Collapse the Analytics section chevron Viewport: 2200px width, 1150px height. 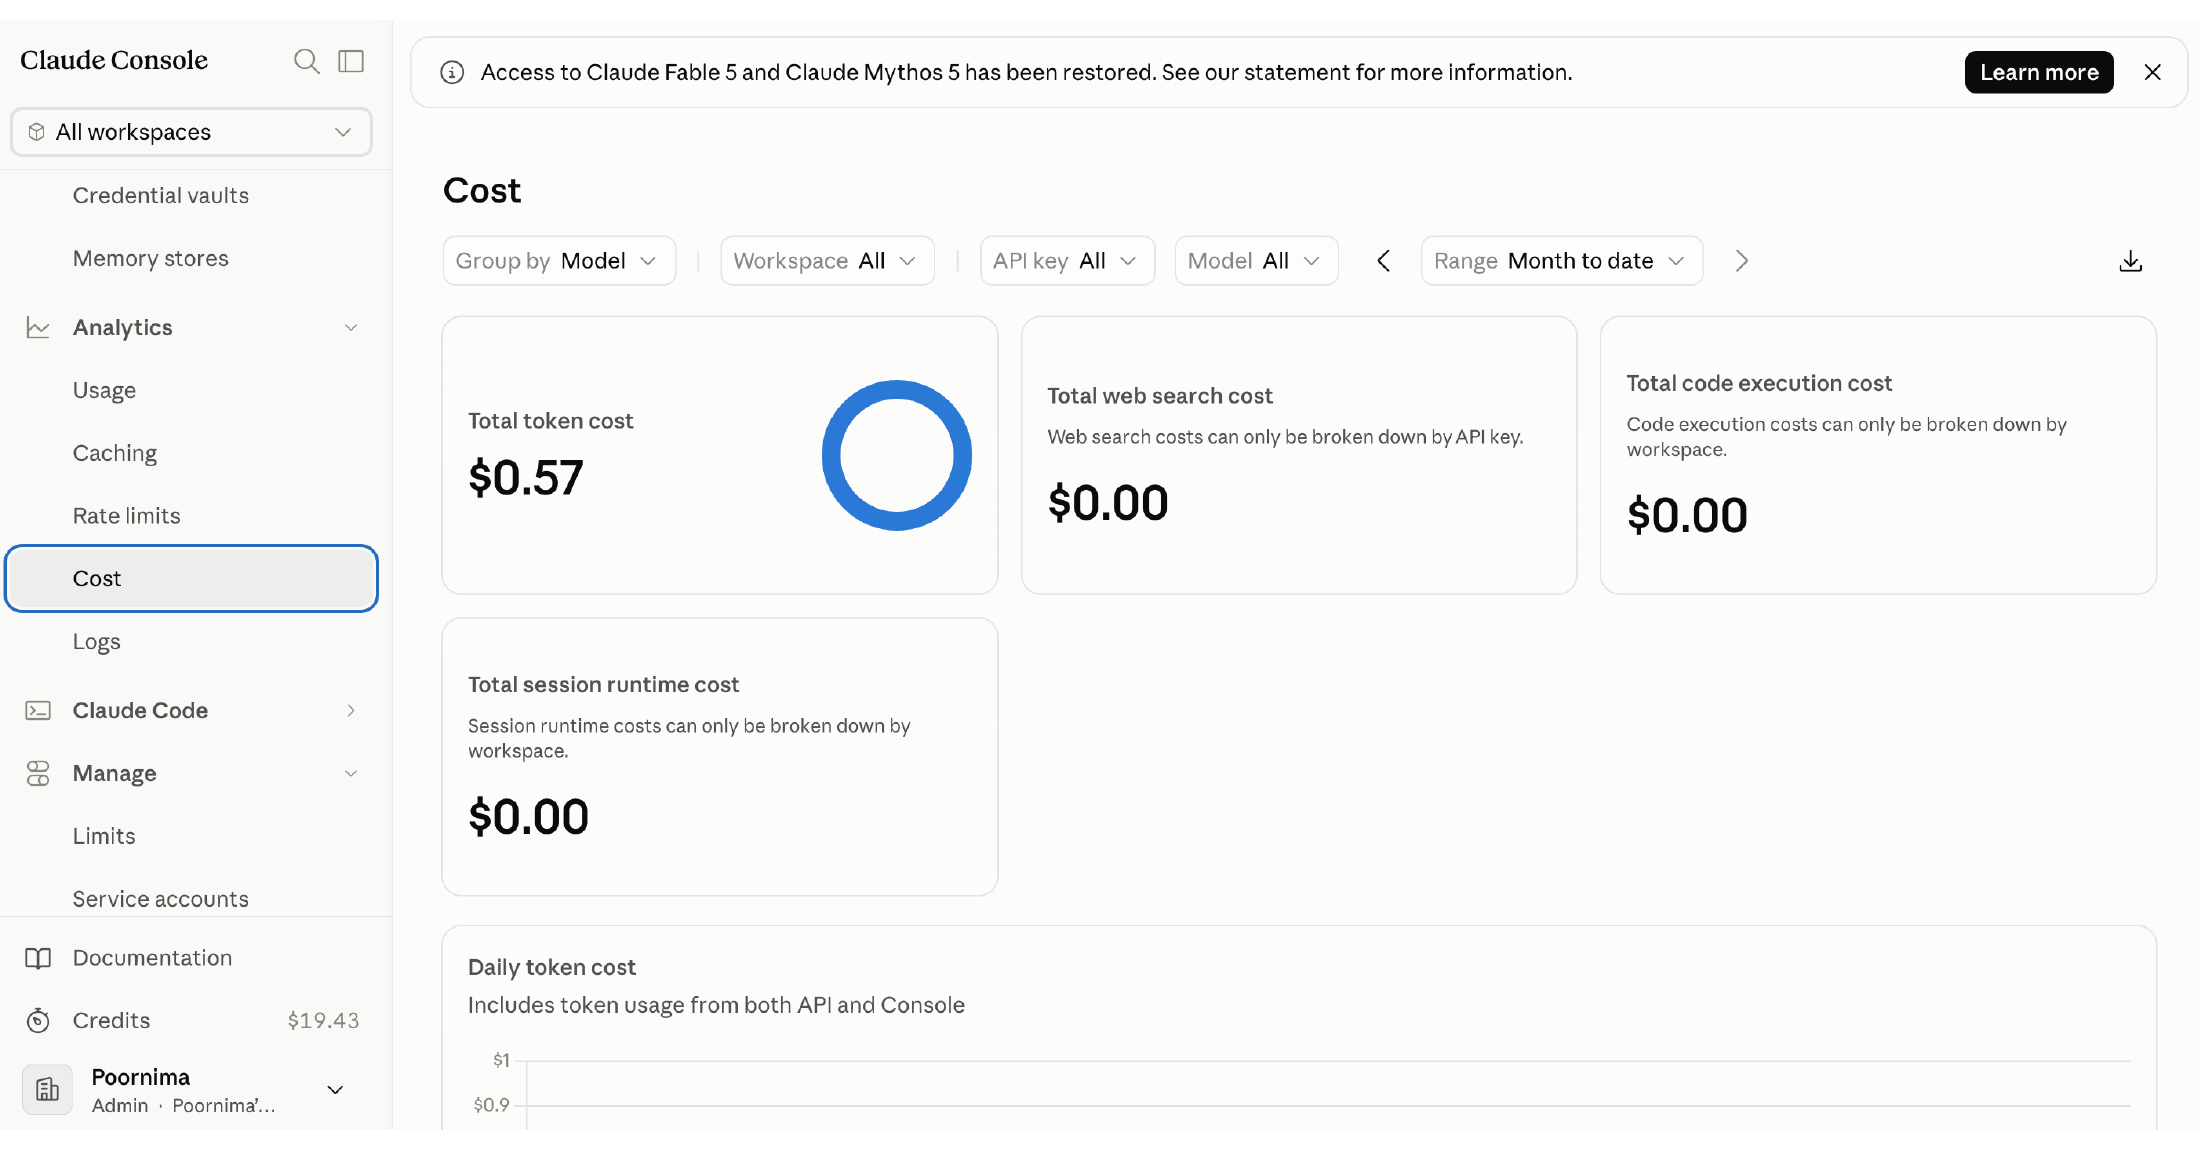tap(351, 328)
